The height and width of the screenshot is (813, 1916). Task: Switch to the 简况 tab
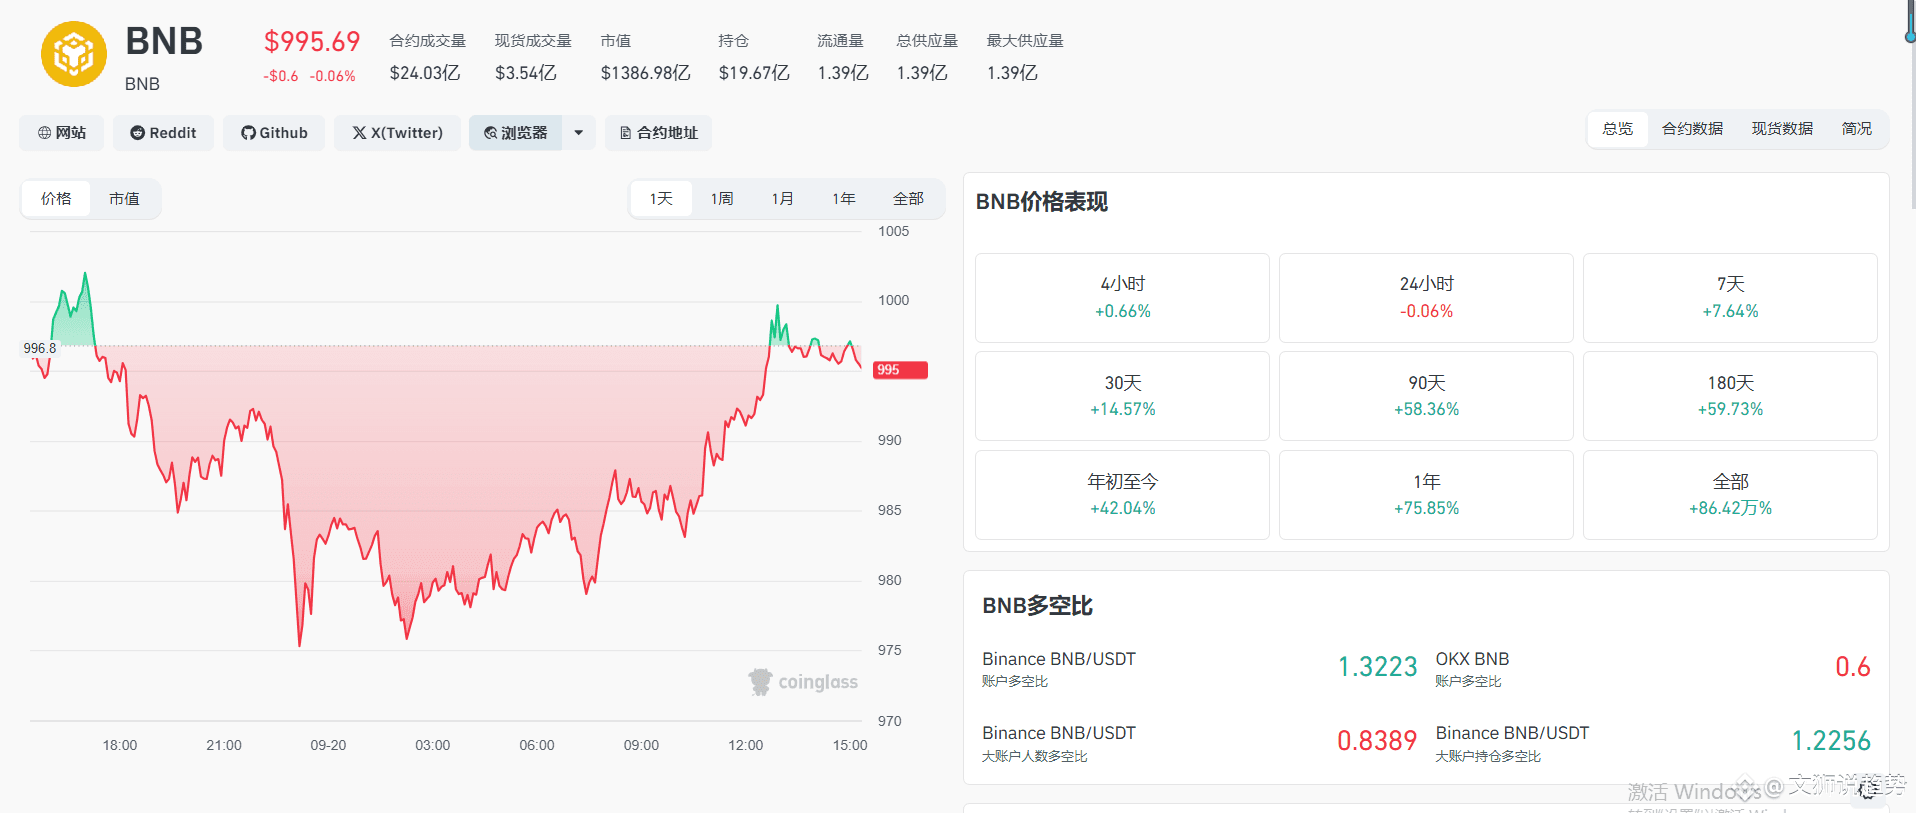pos(1857,129)
